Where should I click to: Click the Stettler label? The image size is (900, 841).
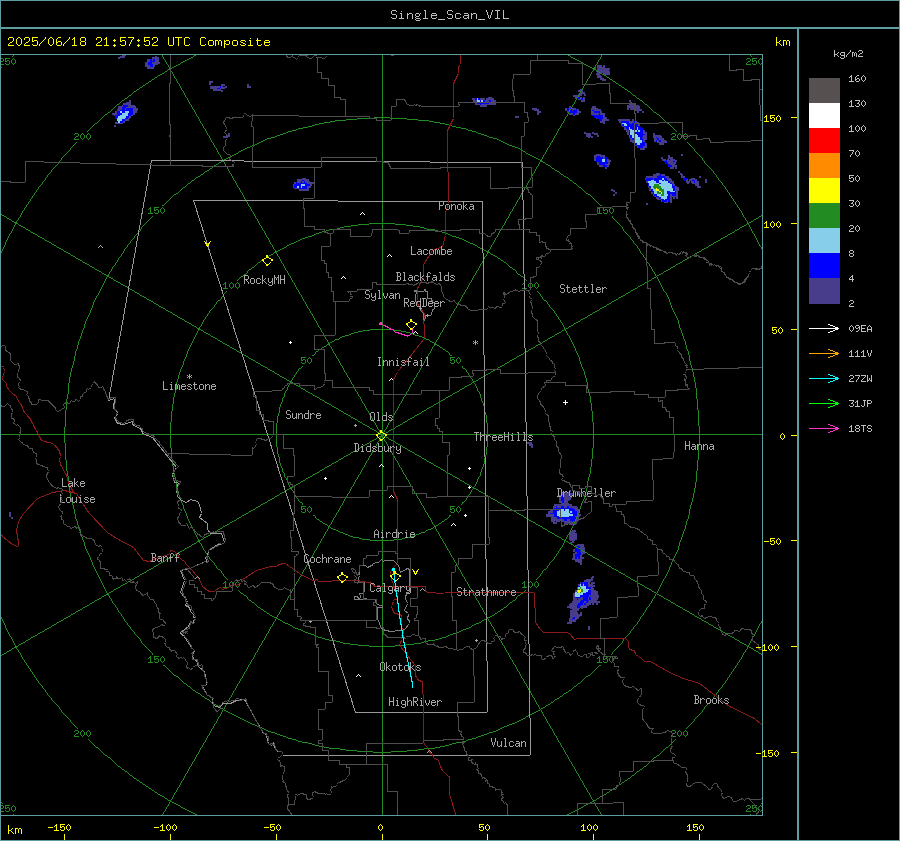[583, 289]
